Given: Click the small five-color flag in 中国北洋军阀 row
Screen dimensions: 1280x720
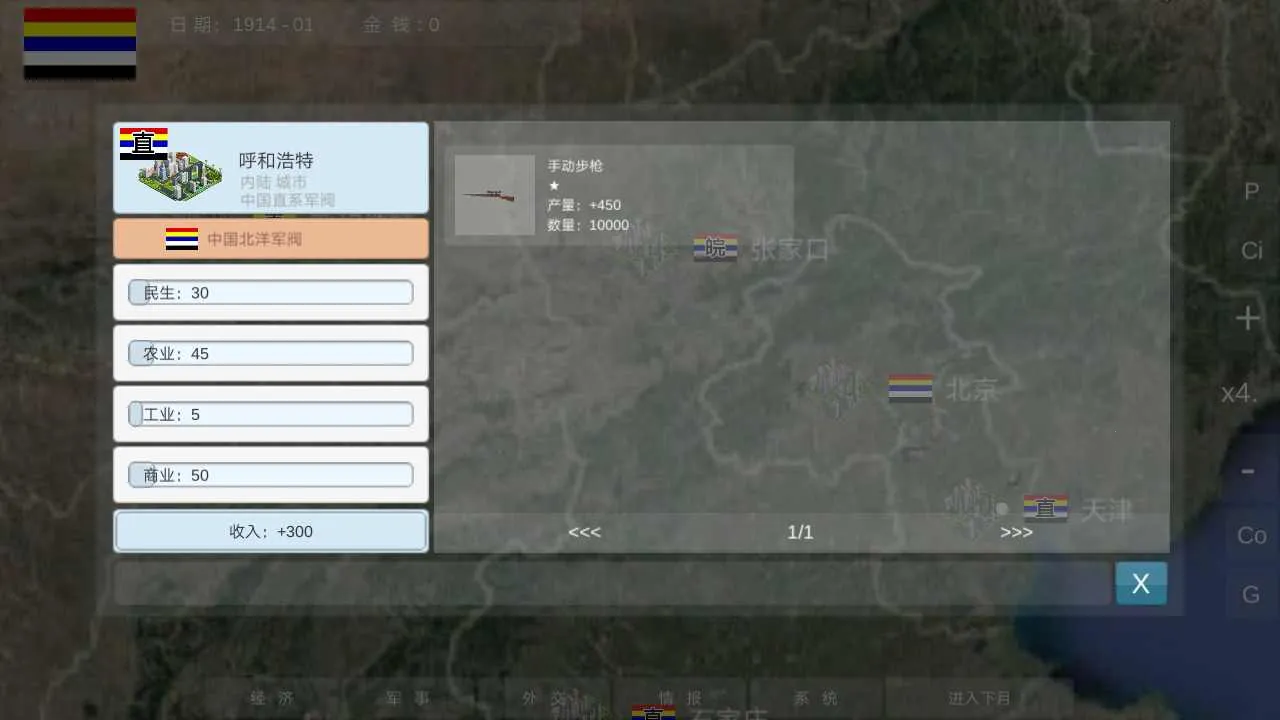Looking at the screenshot, I should pos(182,239).
